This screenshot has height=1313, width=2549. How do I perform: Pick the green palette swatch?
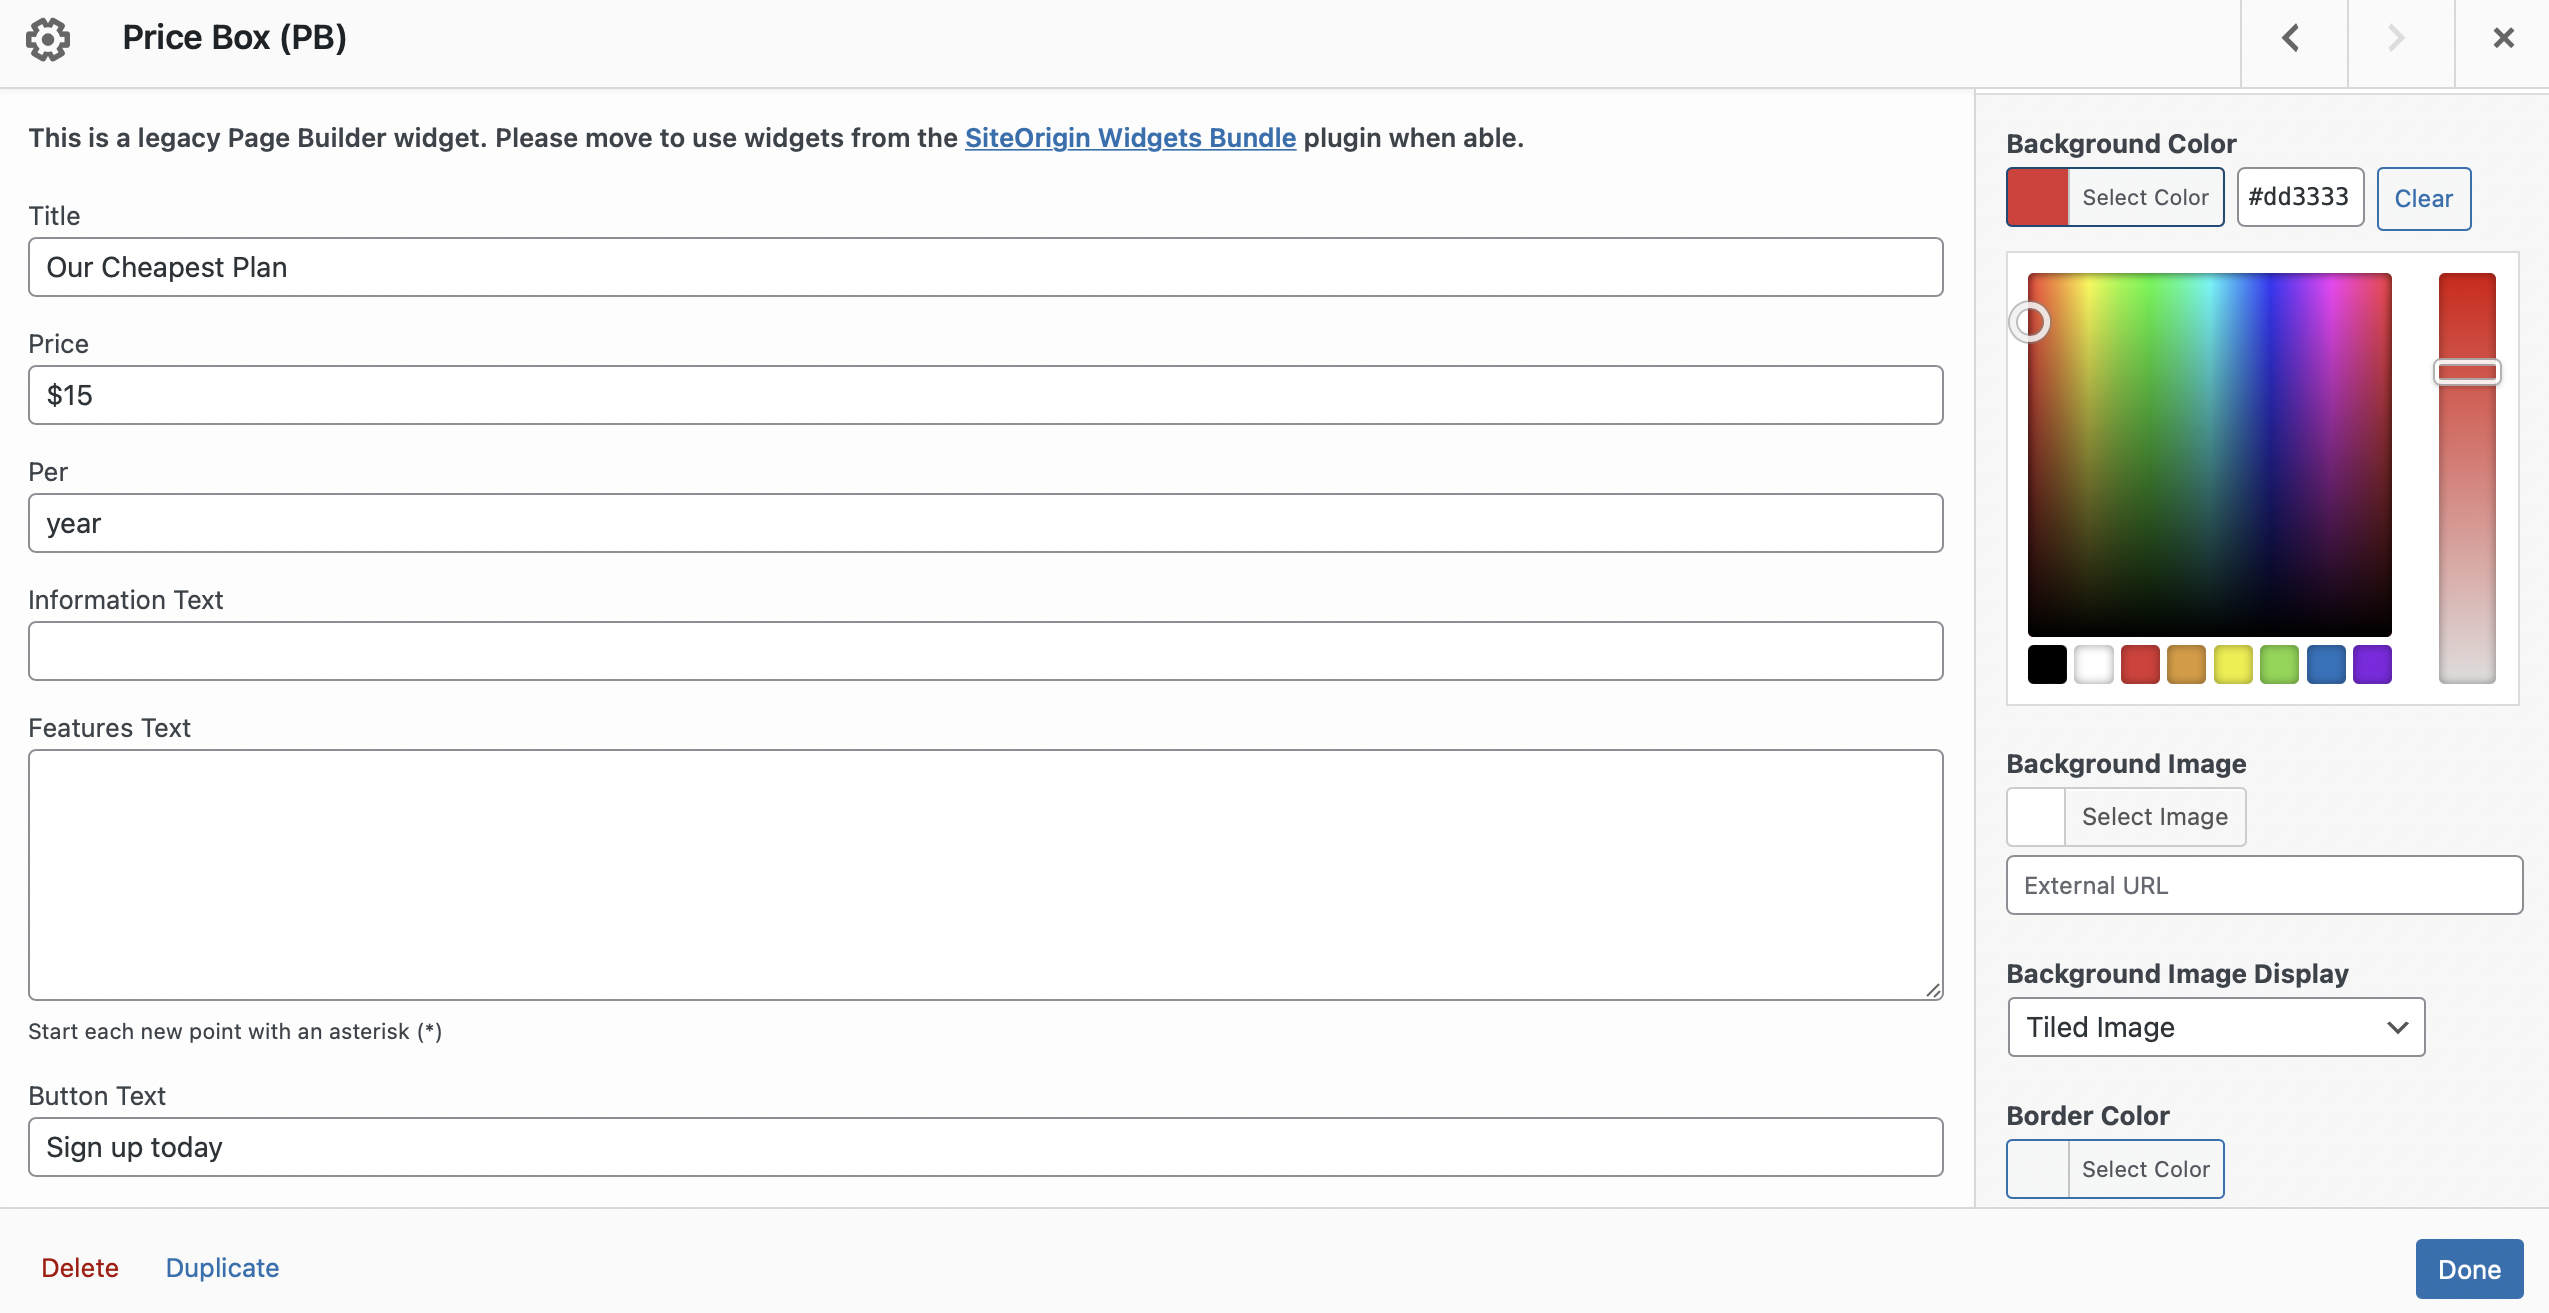point(2279,664)
